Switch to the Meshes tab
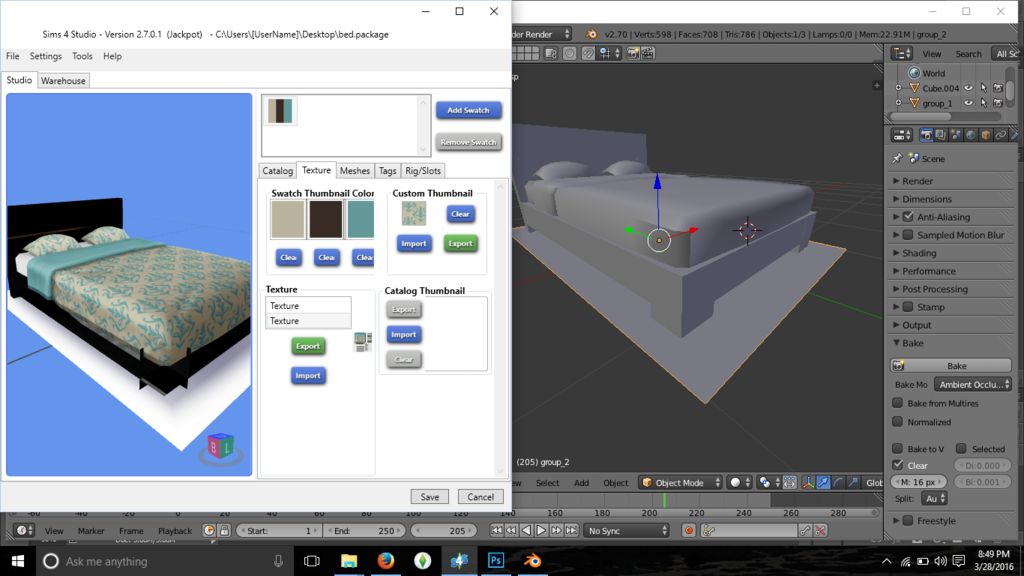The height and width of the screenshot is (576, 1024). 355,170
